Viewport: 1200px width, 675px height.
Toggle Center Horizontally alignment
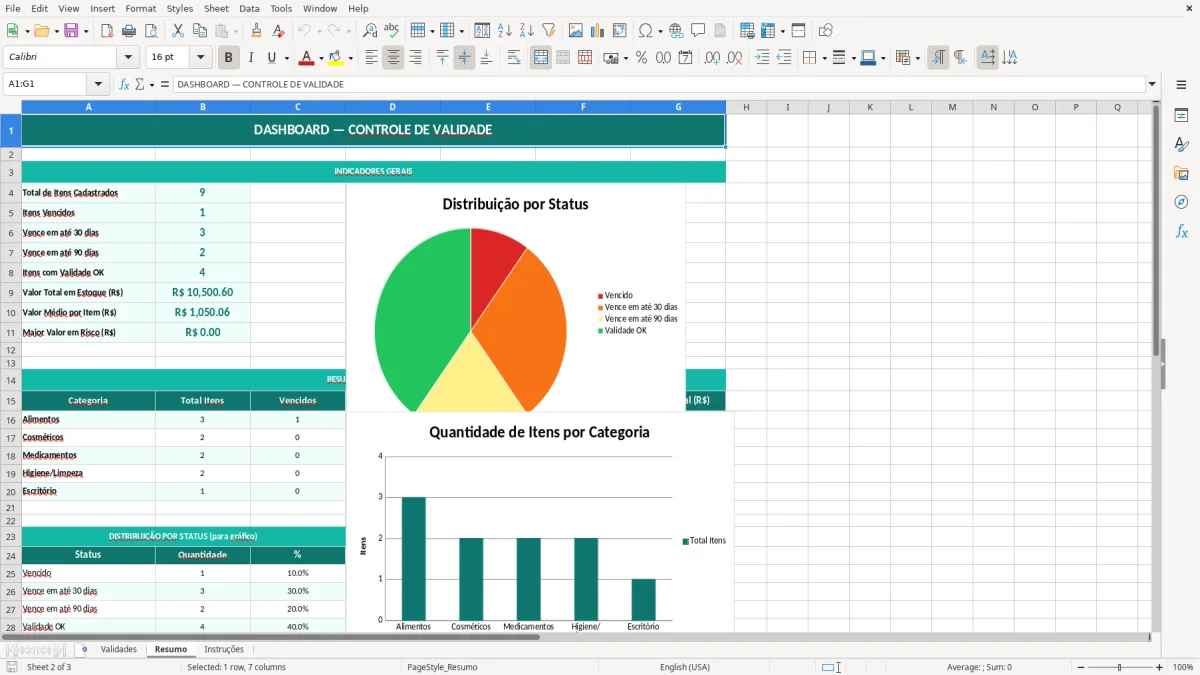pyautogui.click(x=393, y=58)
